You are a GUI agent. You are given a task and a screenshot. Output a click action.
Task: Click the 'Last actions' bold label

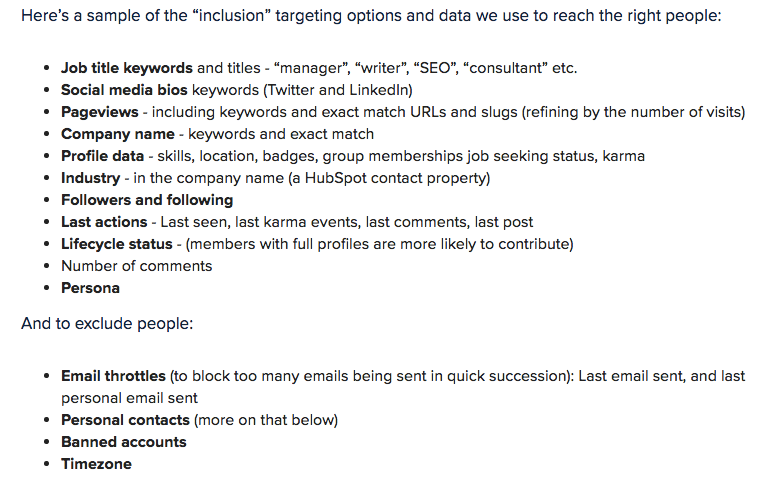point(104,222)
